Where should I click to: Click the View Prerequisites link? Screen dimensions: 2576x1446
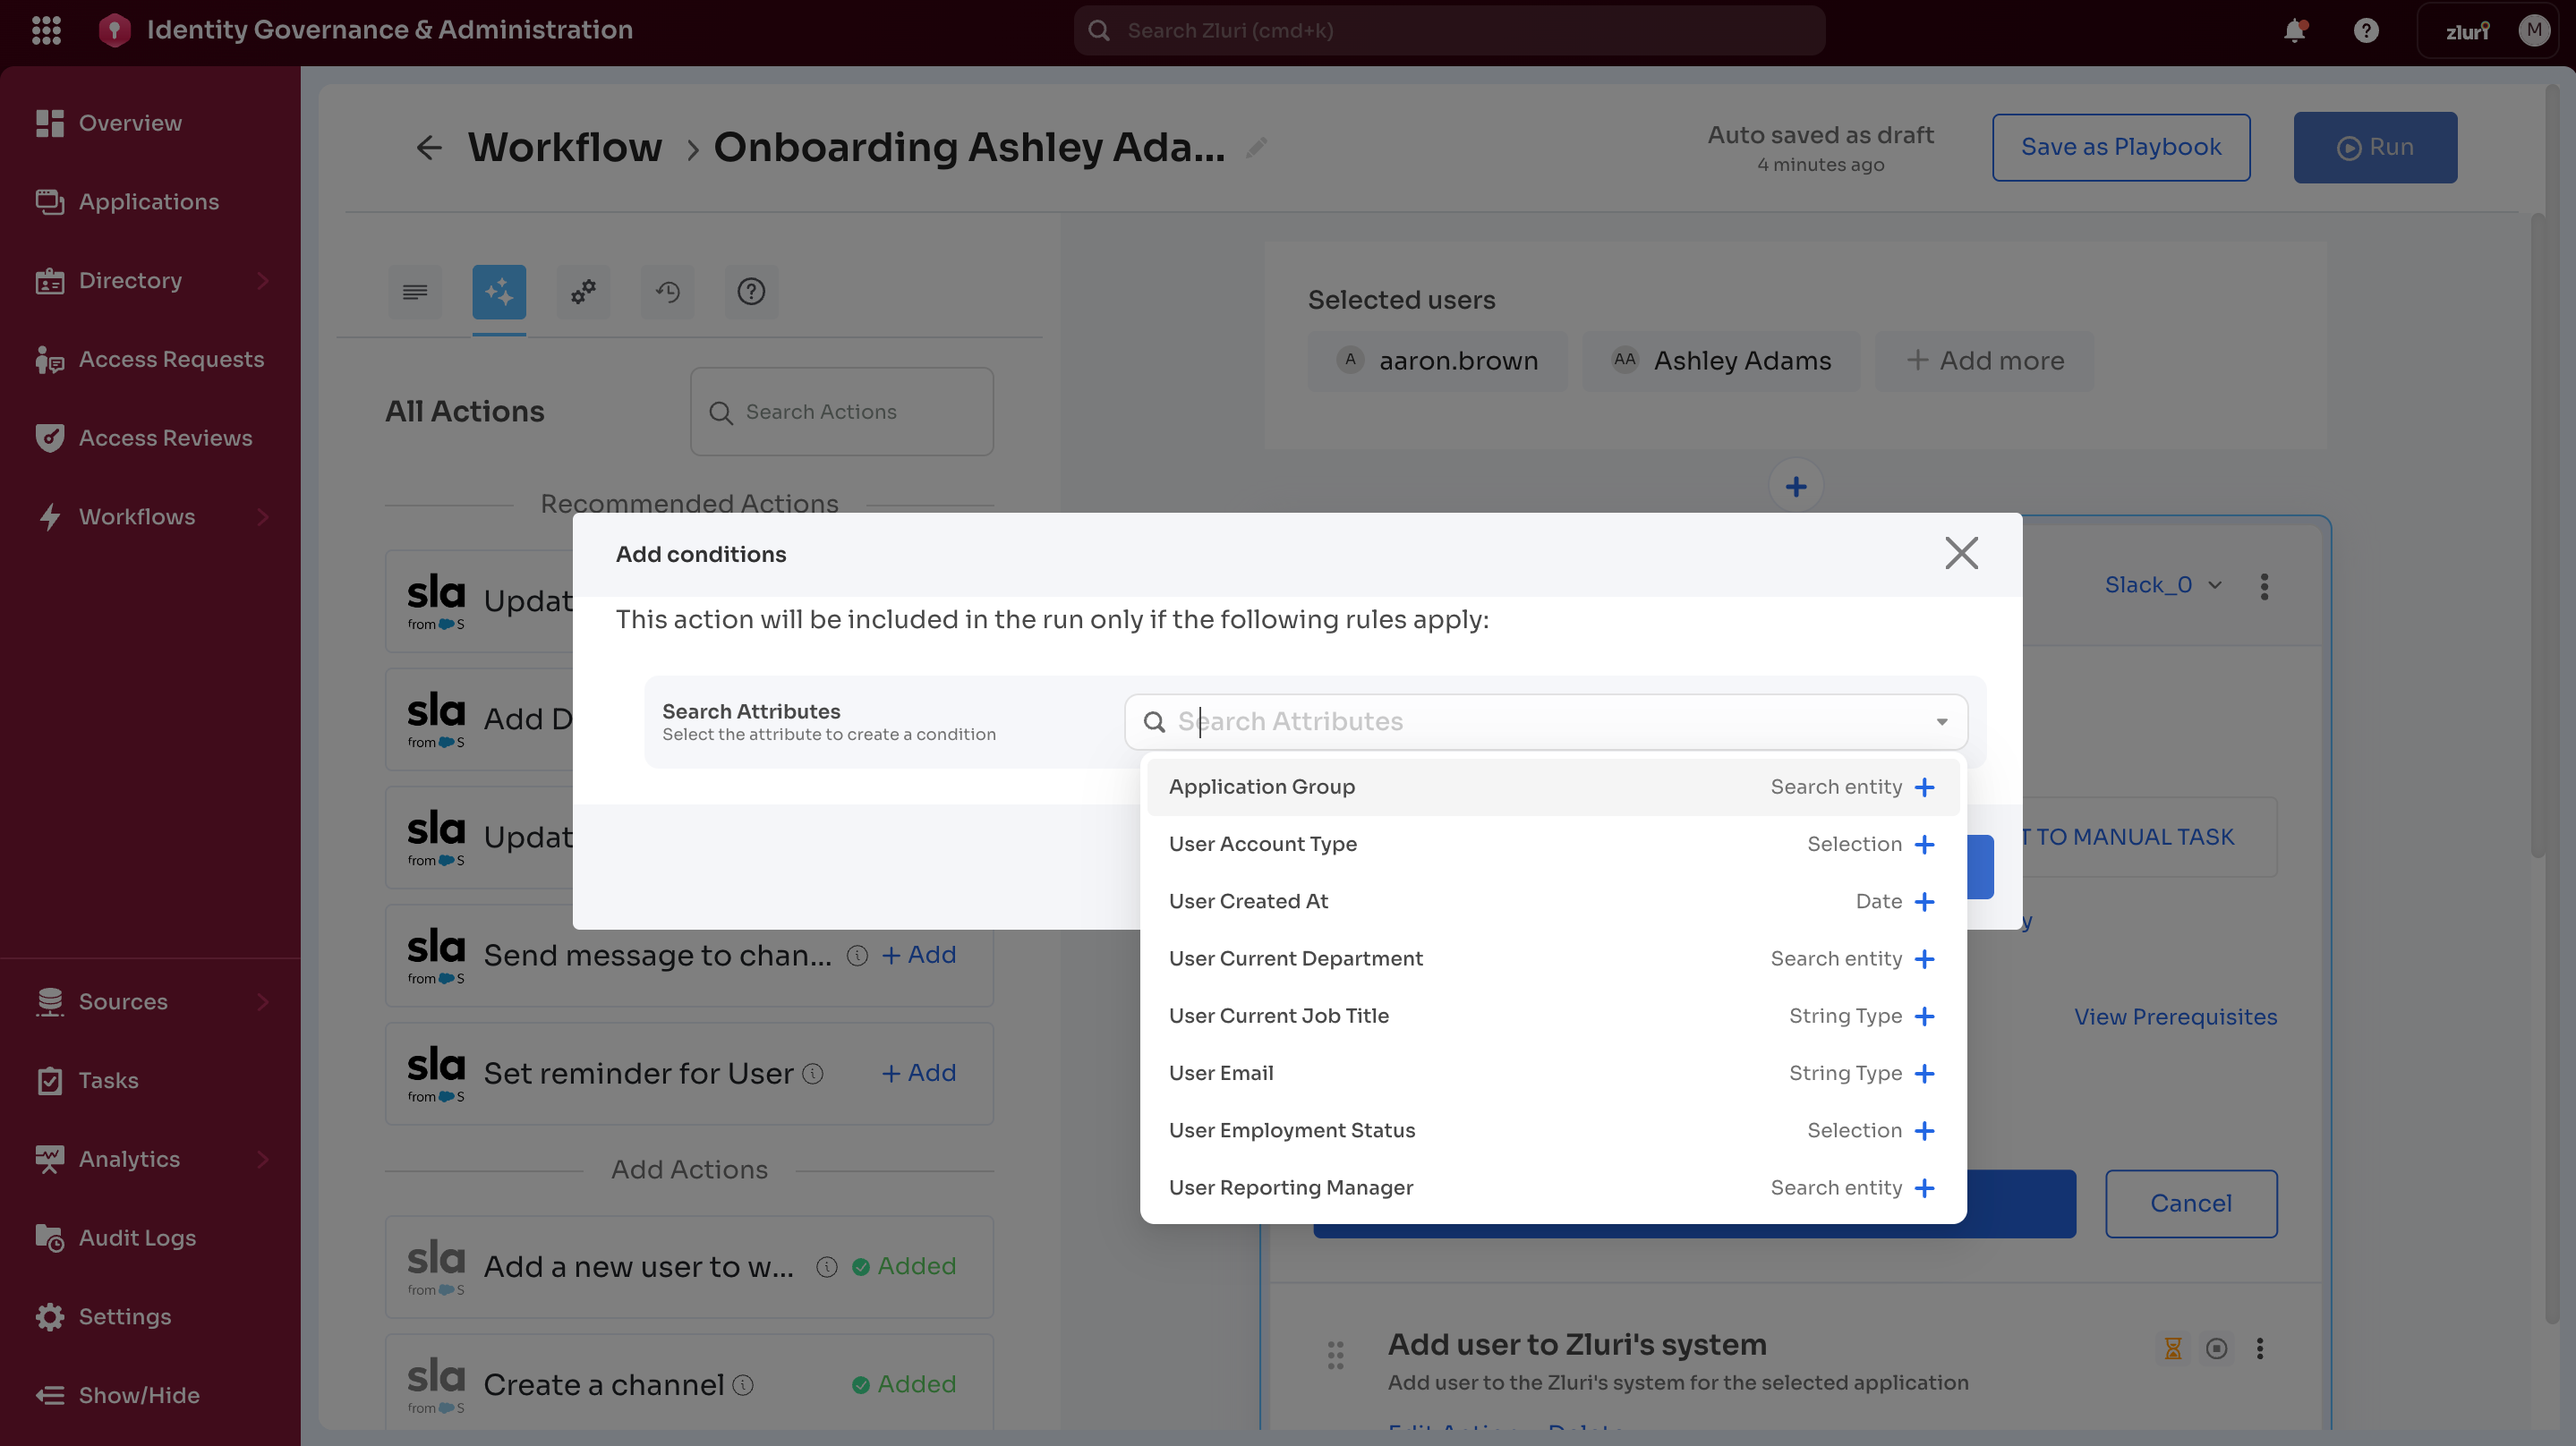(x=2174, y=1017)
